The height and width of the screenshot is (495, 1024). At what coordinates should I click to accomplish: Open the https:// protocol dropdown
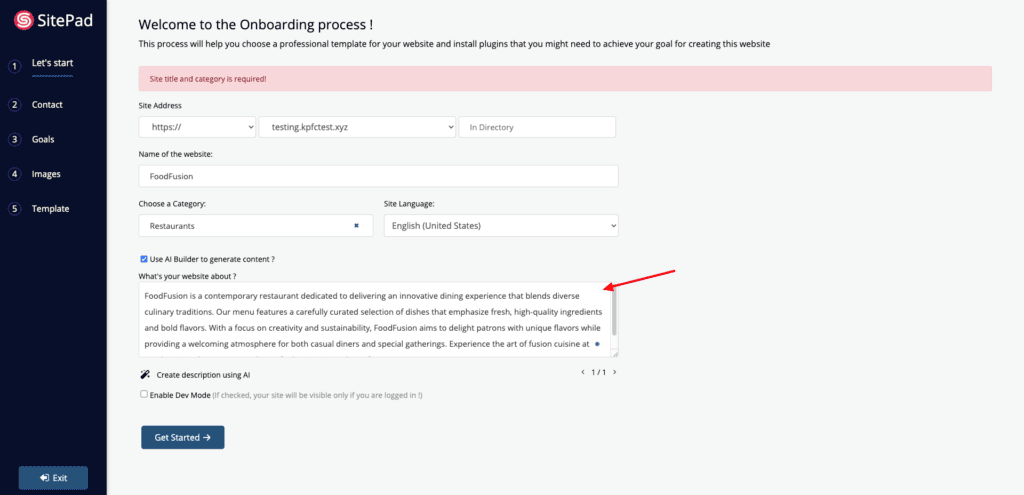197,127
